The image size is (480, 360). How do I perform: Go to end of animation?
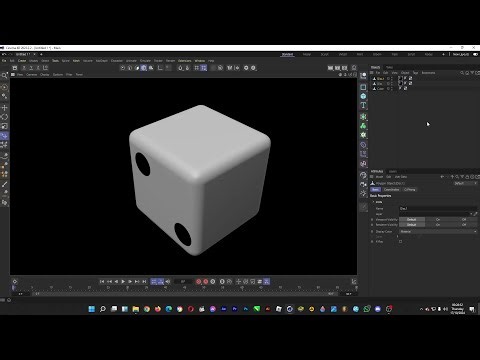point(144,282)
